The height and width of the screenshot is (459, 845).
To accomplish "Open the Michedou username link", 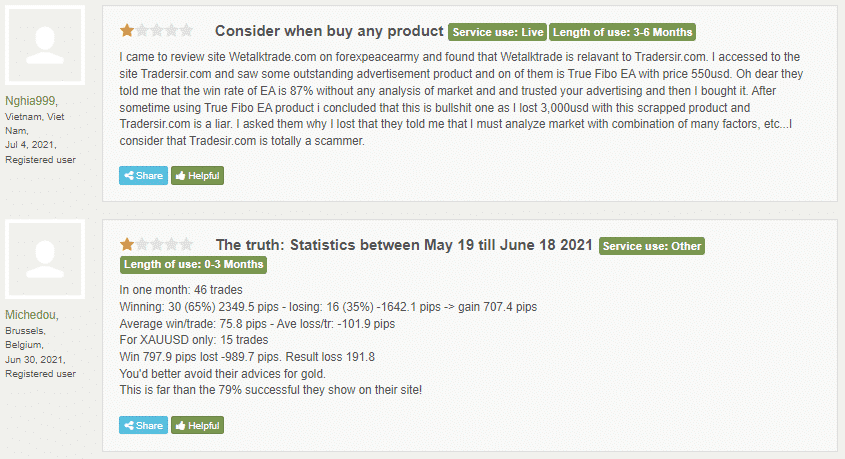I will click(32, 315).
